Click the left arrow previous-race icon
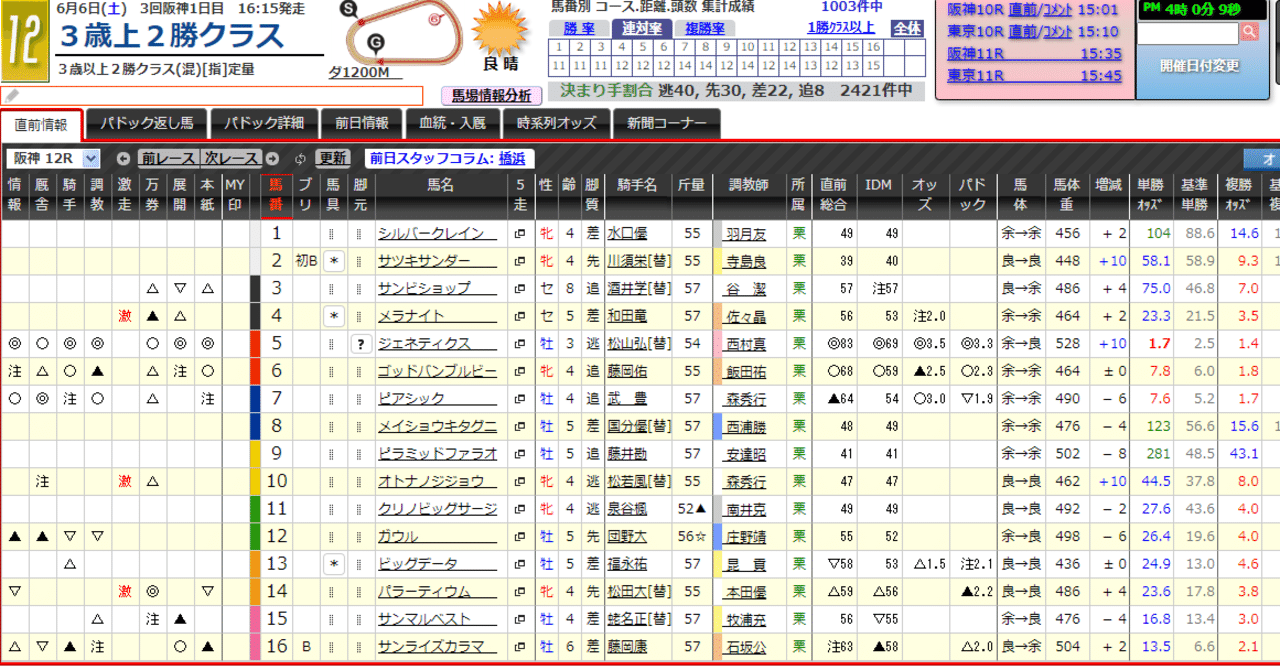The image size is (1280, 670). click(123, 159)
